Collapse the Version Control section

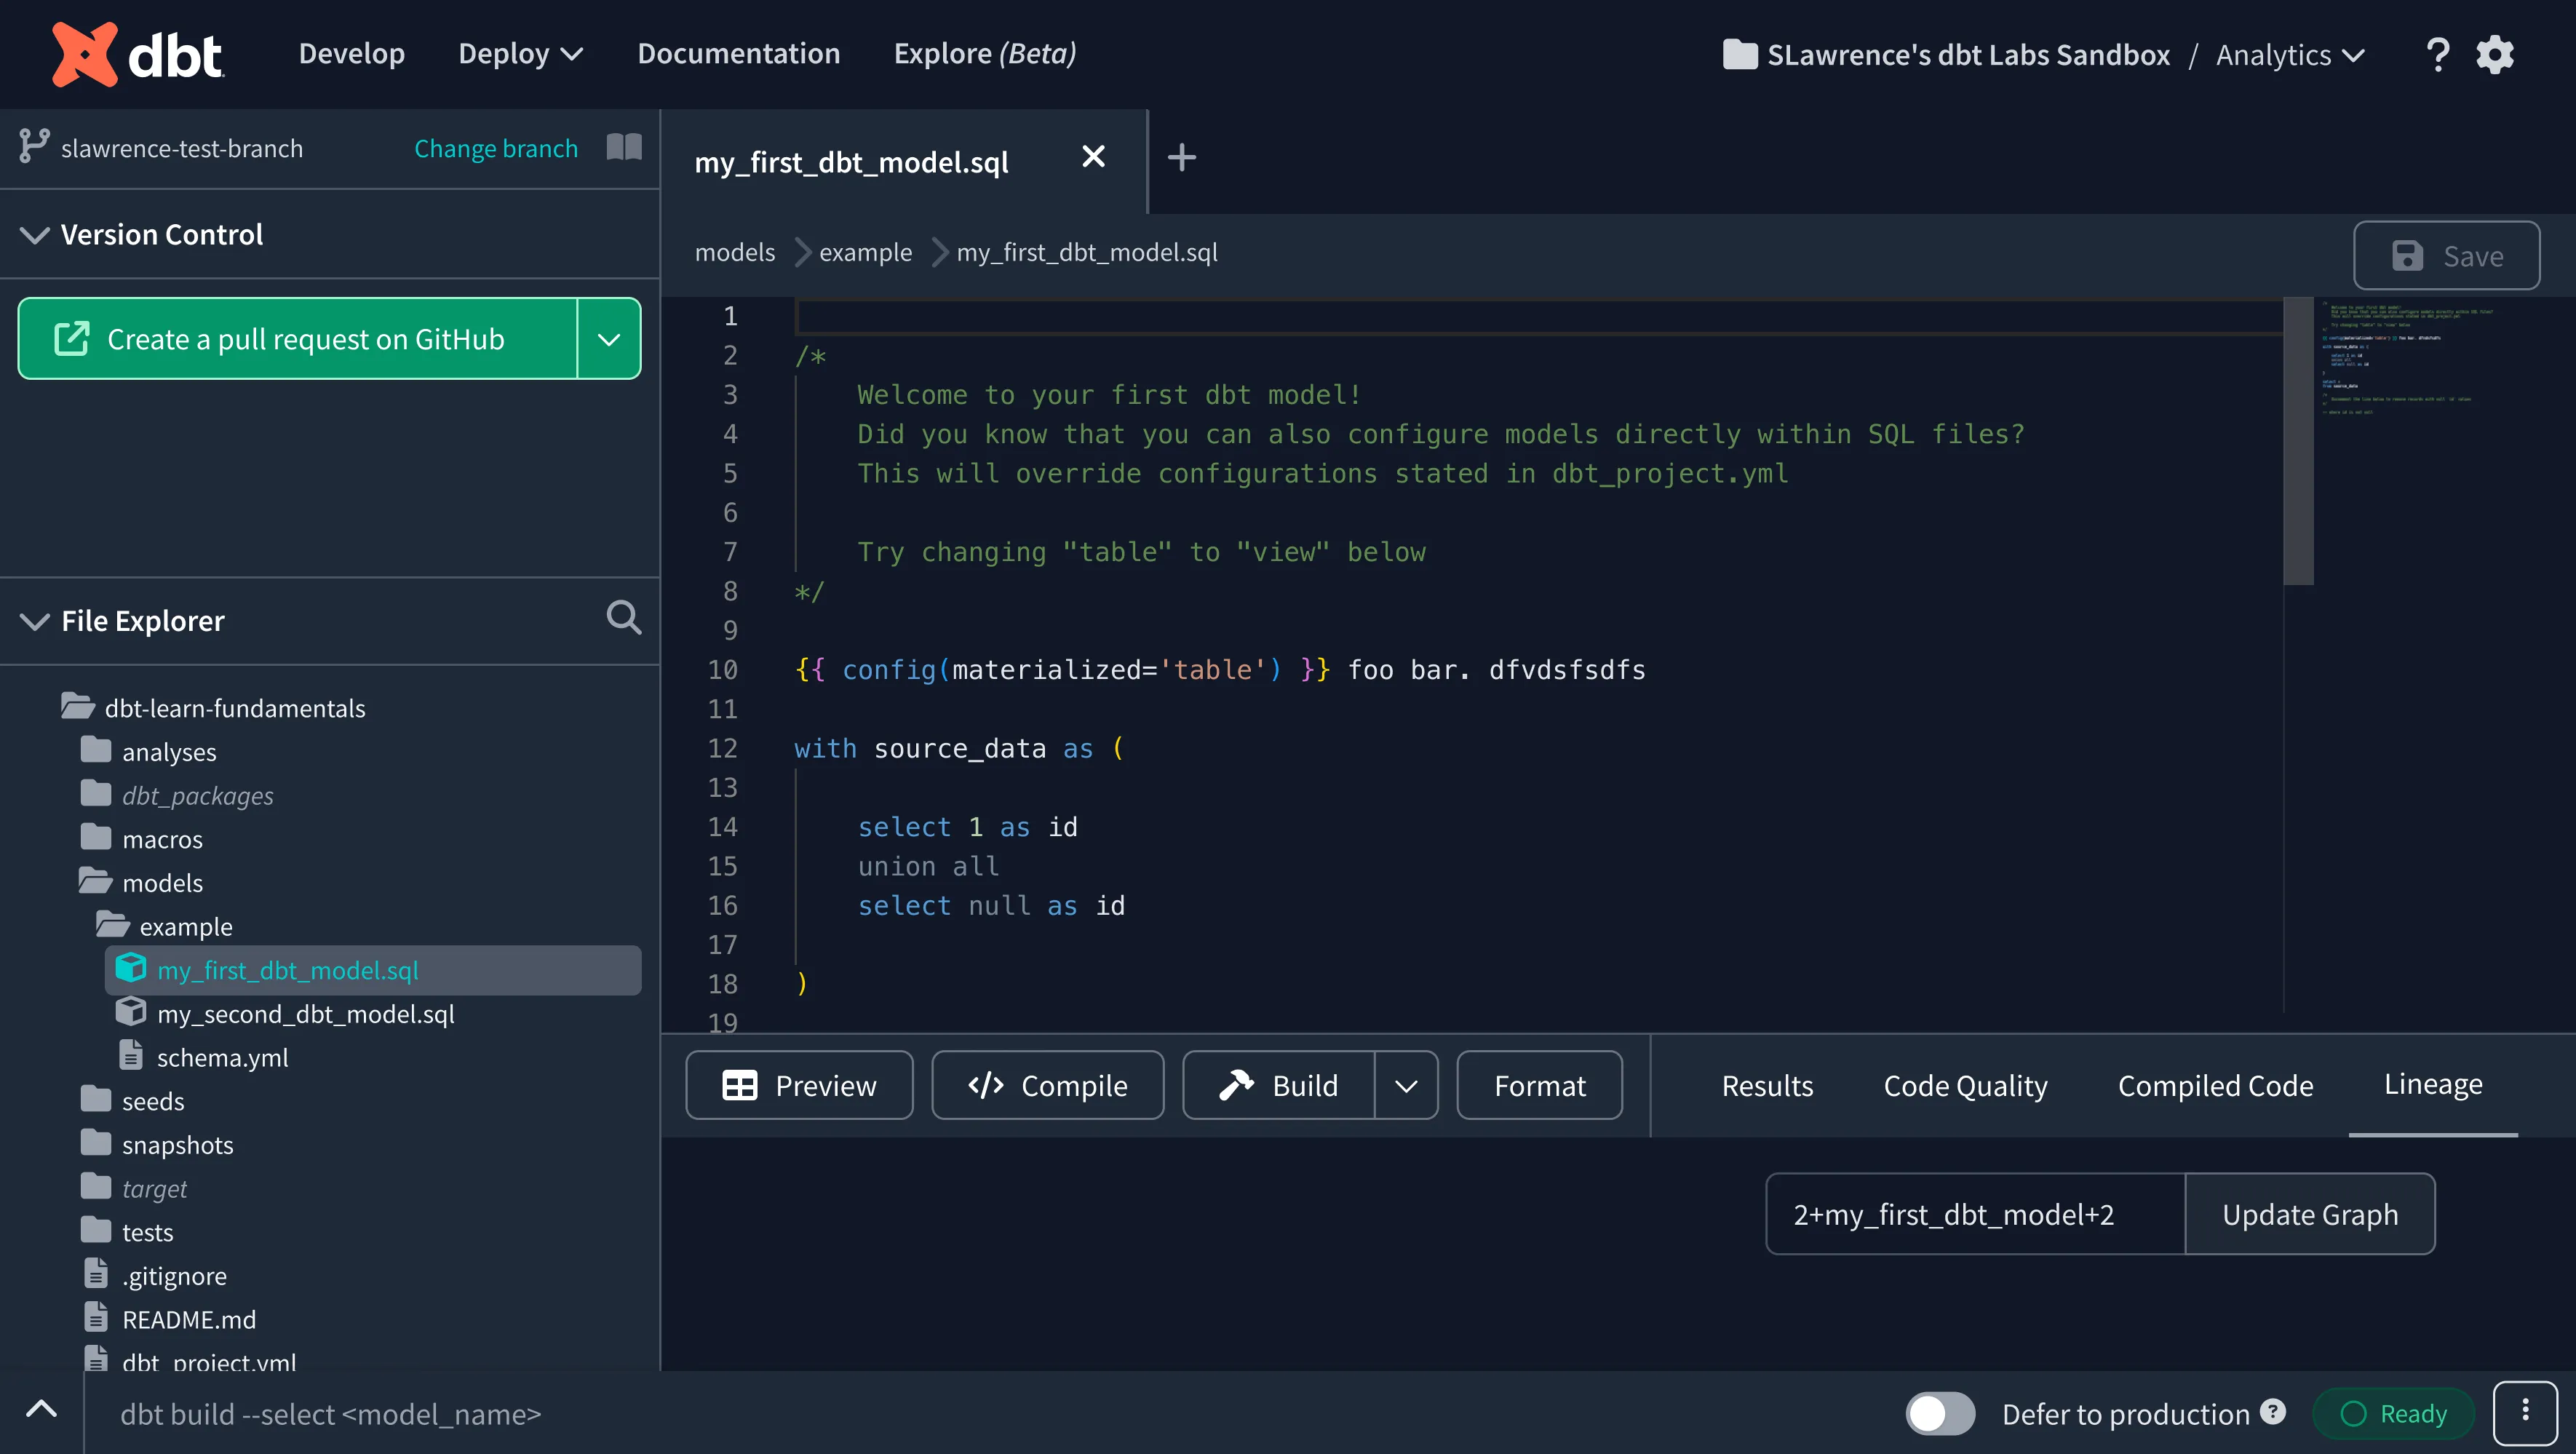tap(35, 235)
